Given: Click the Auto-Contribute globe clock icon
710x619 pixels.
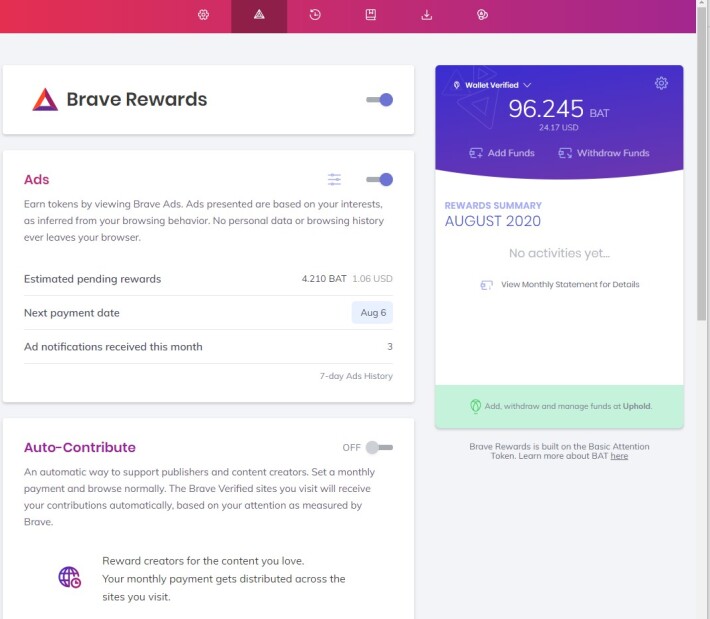Looking at the screenshot, I should [70, 577].
